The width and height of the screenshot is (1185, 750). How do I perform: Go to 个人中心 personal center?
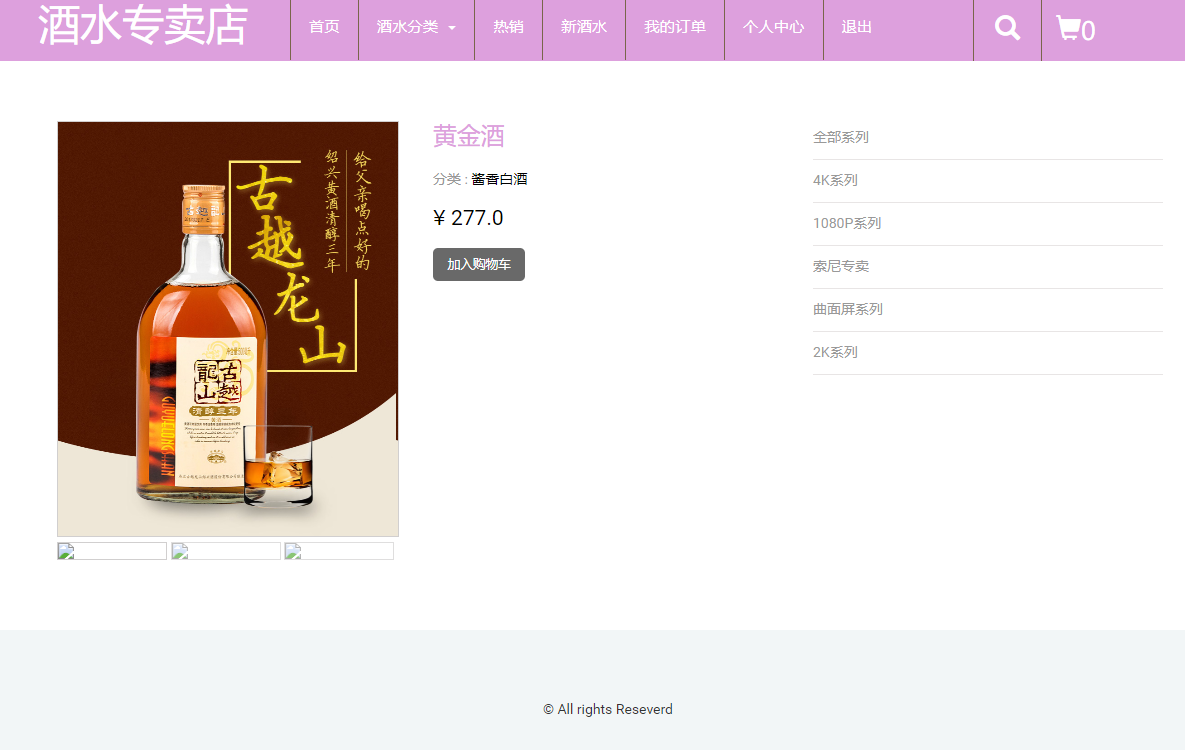[x=774, y=28]
